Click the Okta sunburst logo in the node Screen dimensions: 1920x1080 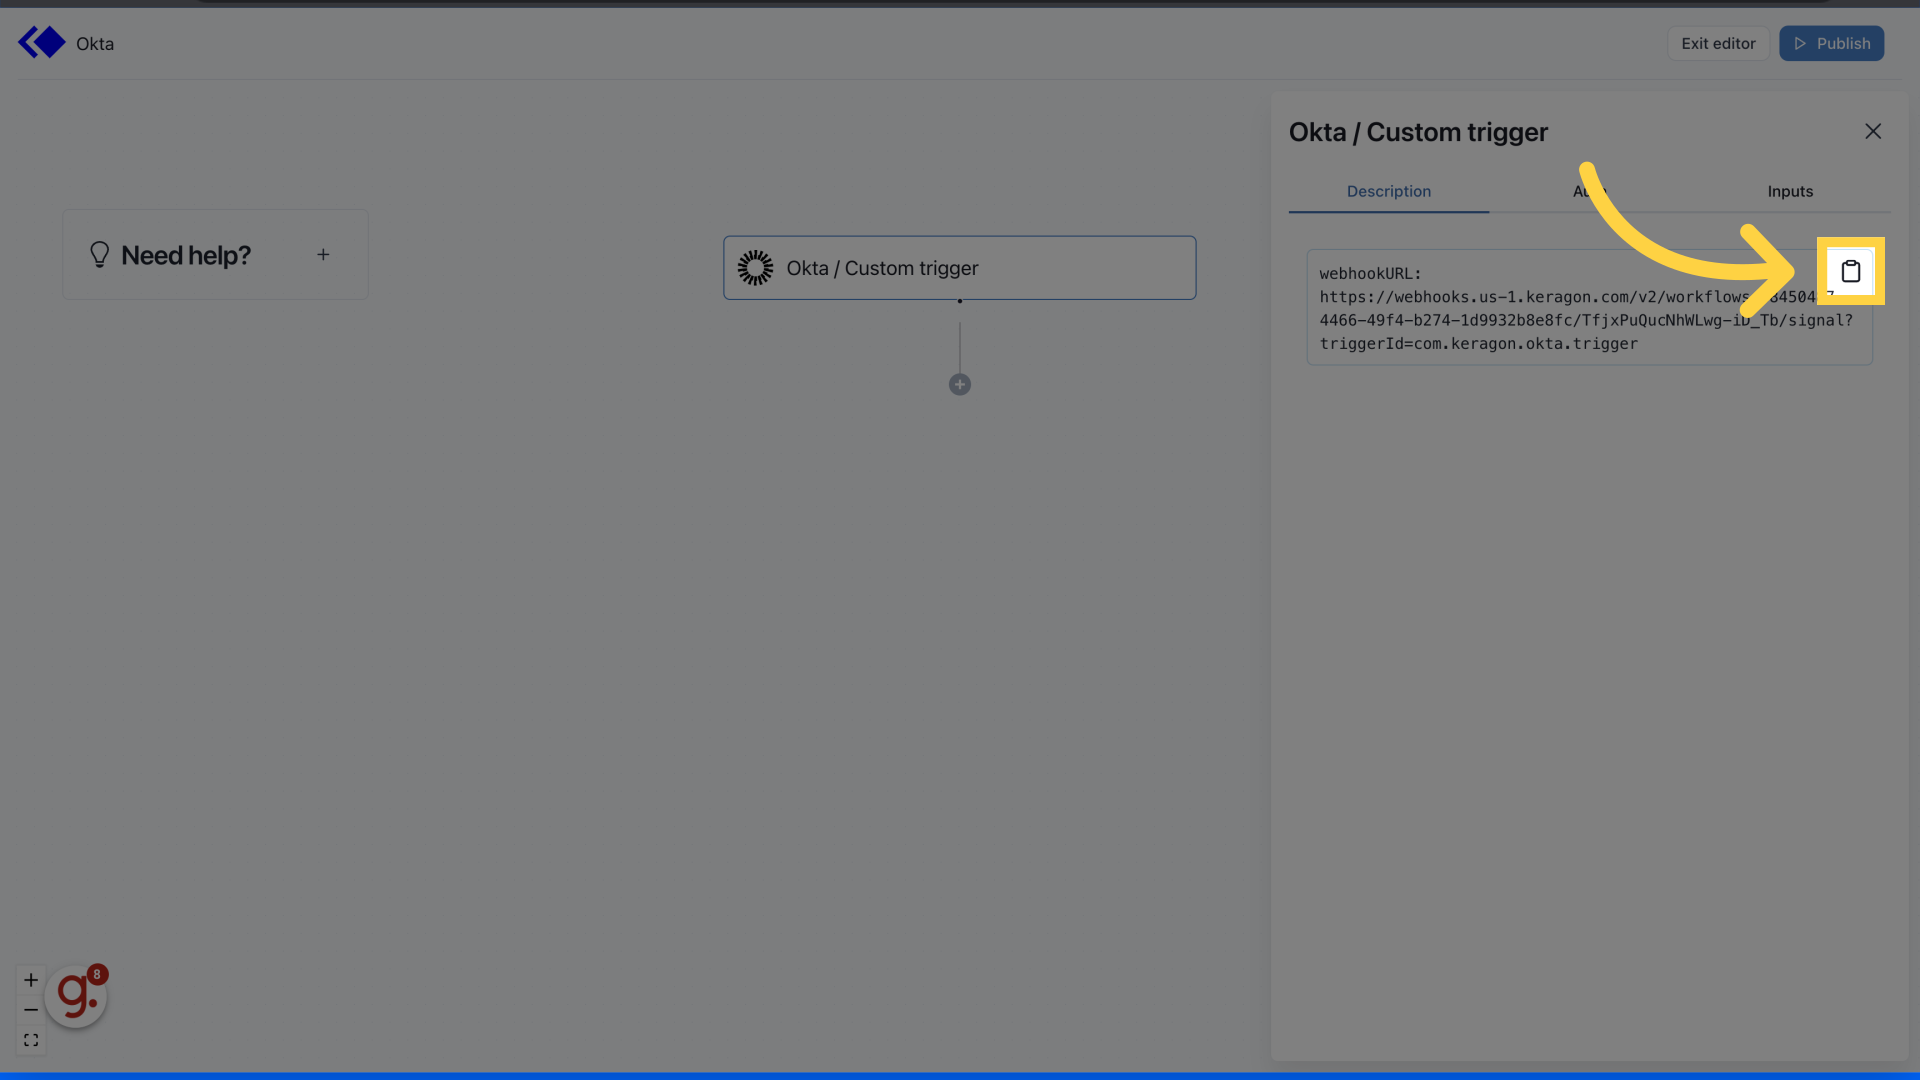click(x=755, y=268)
